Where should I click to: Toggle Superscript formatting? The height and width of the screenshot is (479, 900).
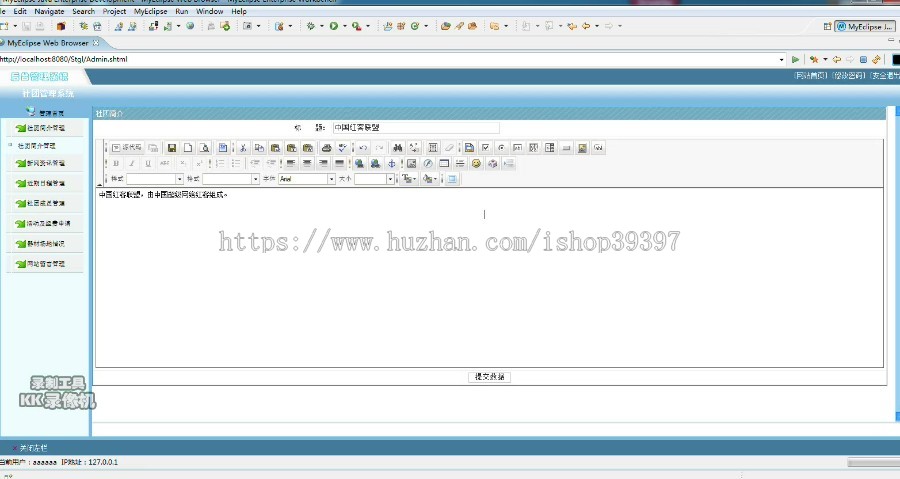[199, 163]
